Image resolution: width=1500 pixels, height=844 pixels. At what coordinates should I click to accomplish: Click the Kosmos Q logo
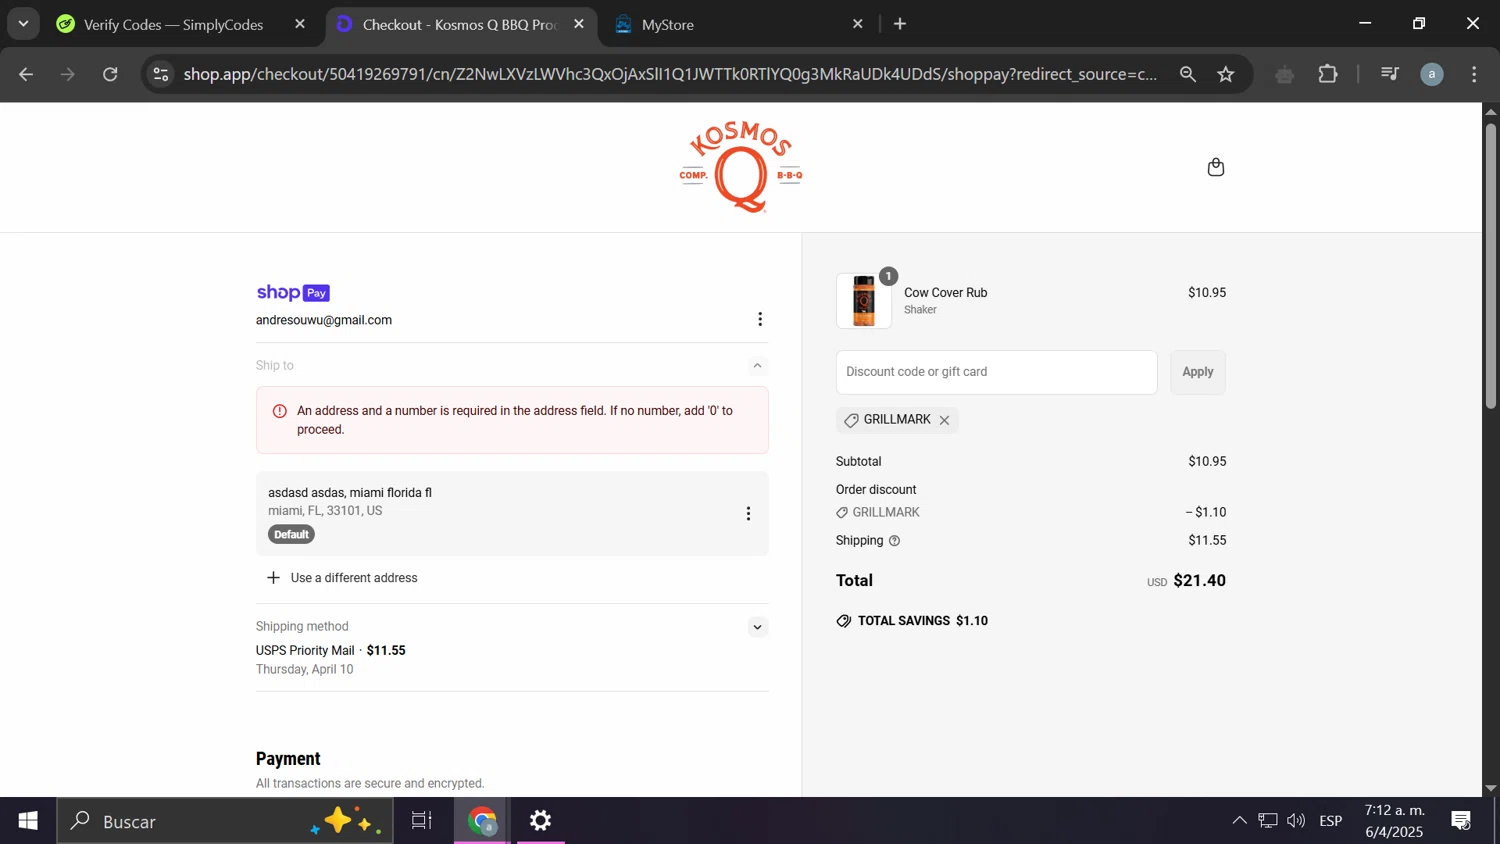[x=741, y=167]
